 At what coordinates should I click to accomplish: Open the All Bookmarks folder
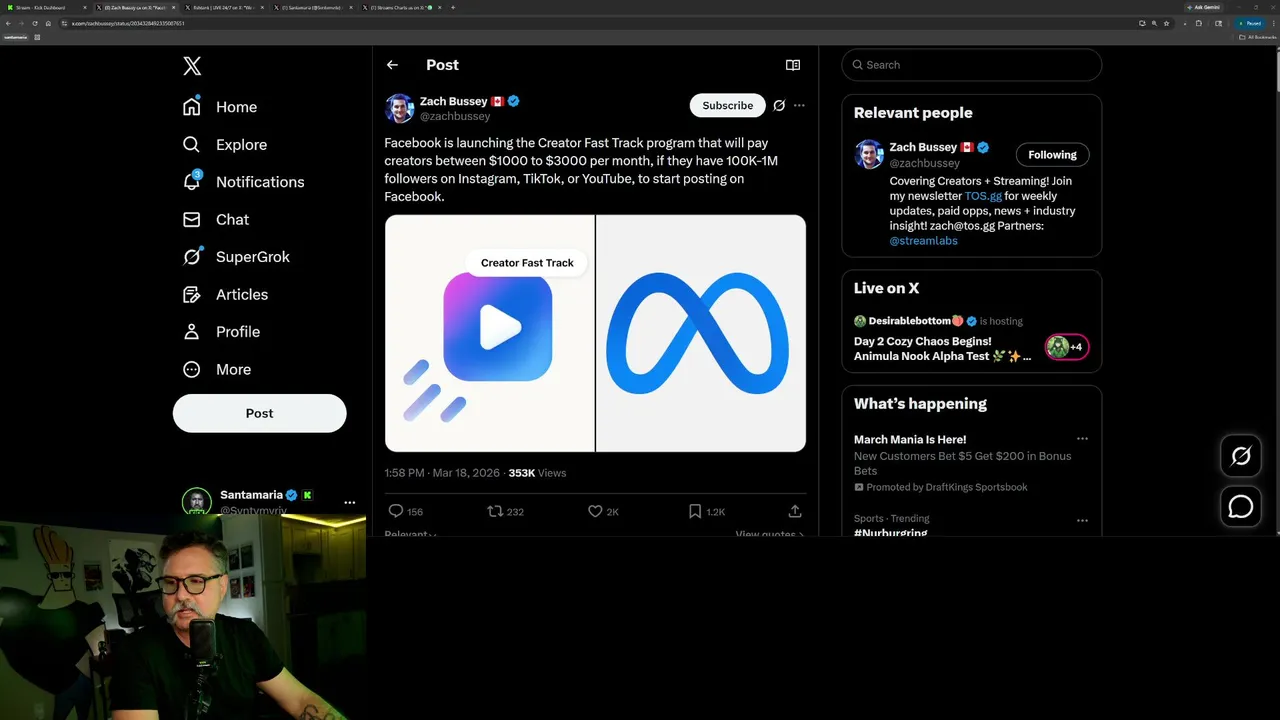coord(1257,37)
